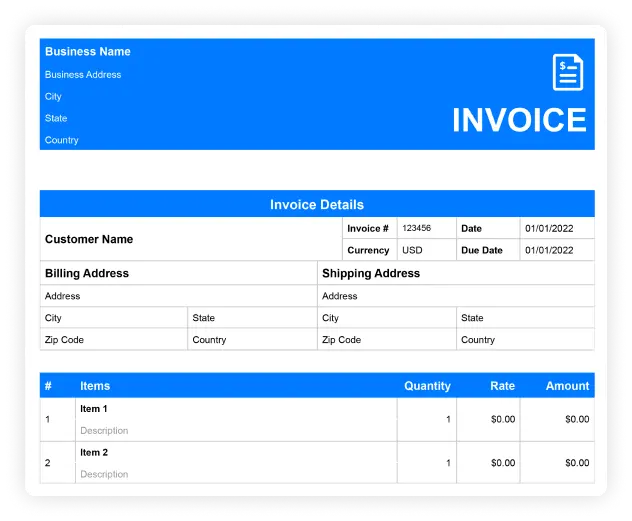Click the Amount column header
Image resolution: width=632 pixels, height=521 pixels.
(x=568, y=386)
